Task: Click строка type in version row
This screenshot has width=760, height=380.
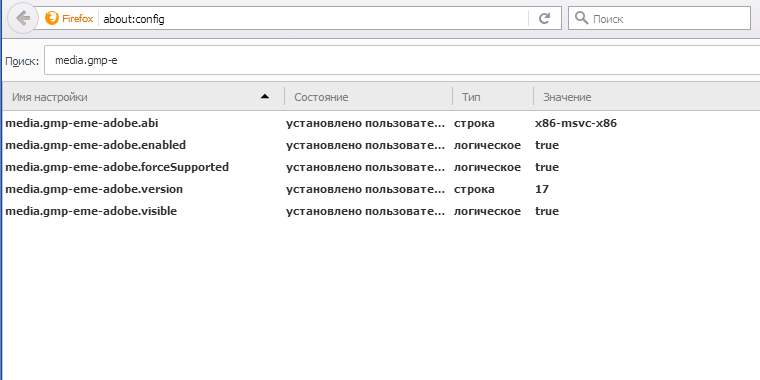Action: (x=474, y=189)
